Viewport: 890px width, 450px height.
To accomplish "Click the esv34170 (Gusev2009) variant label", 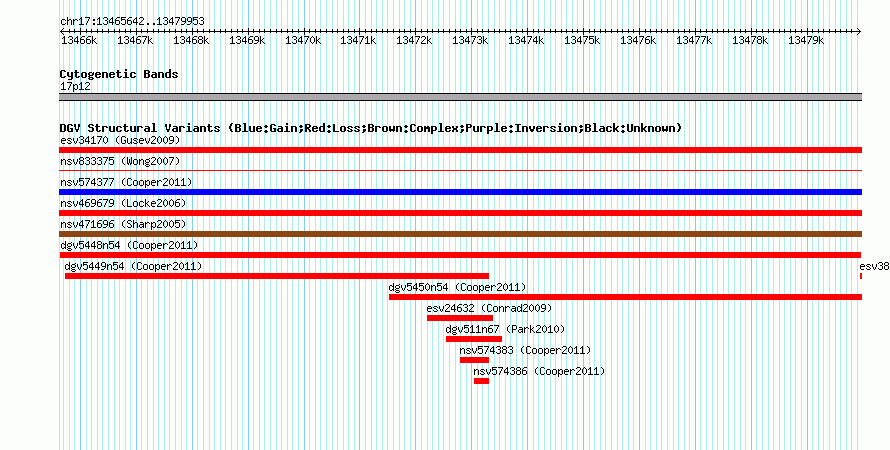I will tap(120, 140).
